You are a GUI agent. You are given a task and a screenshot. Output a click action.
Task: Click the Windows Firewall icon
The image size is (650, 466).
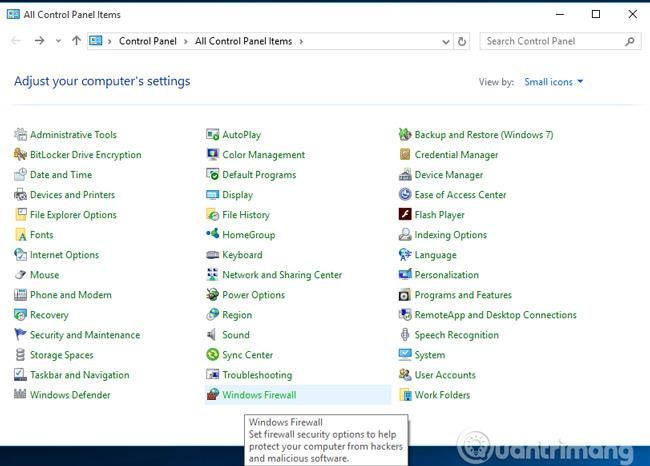[213, 394]
